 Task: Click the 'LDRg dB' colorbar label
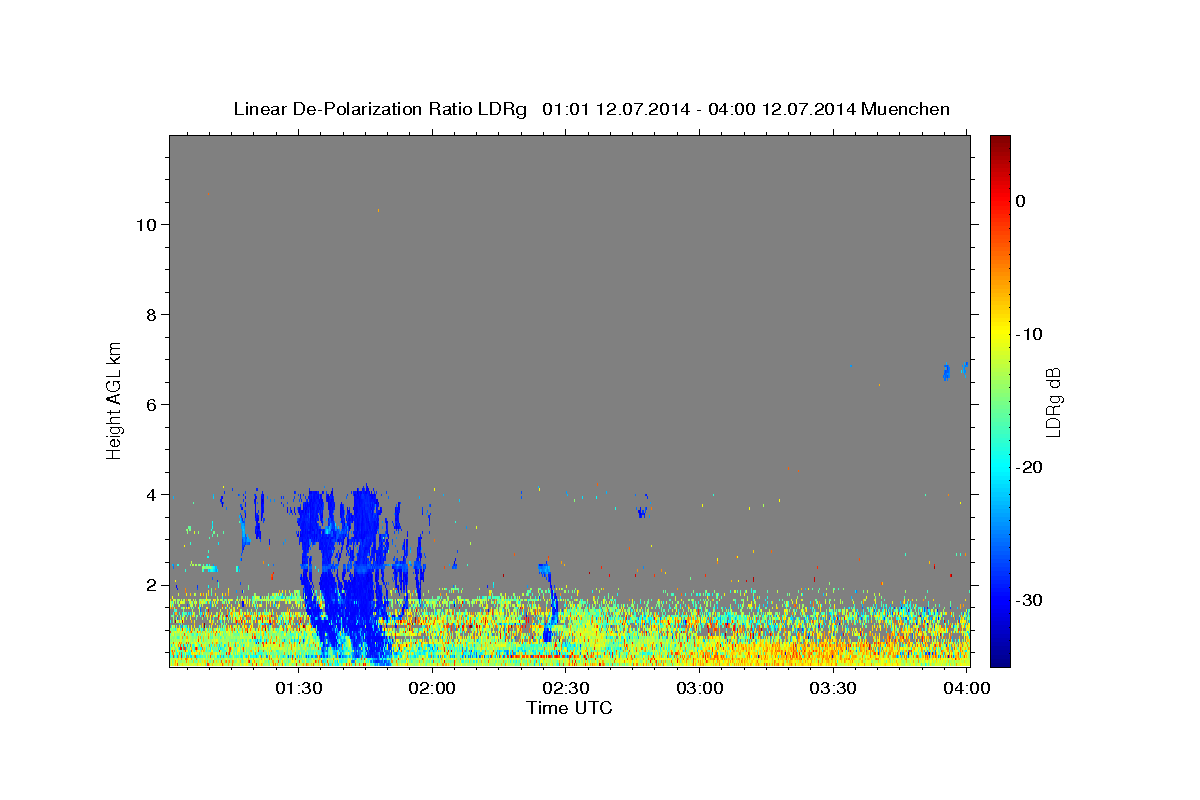tap(1052, 402)
